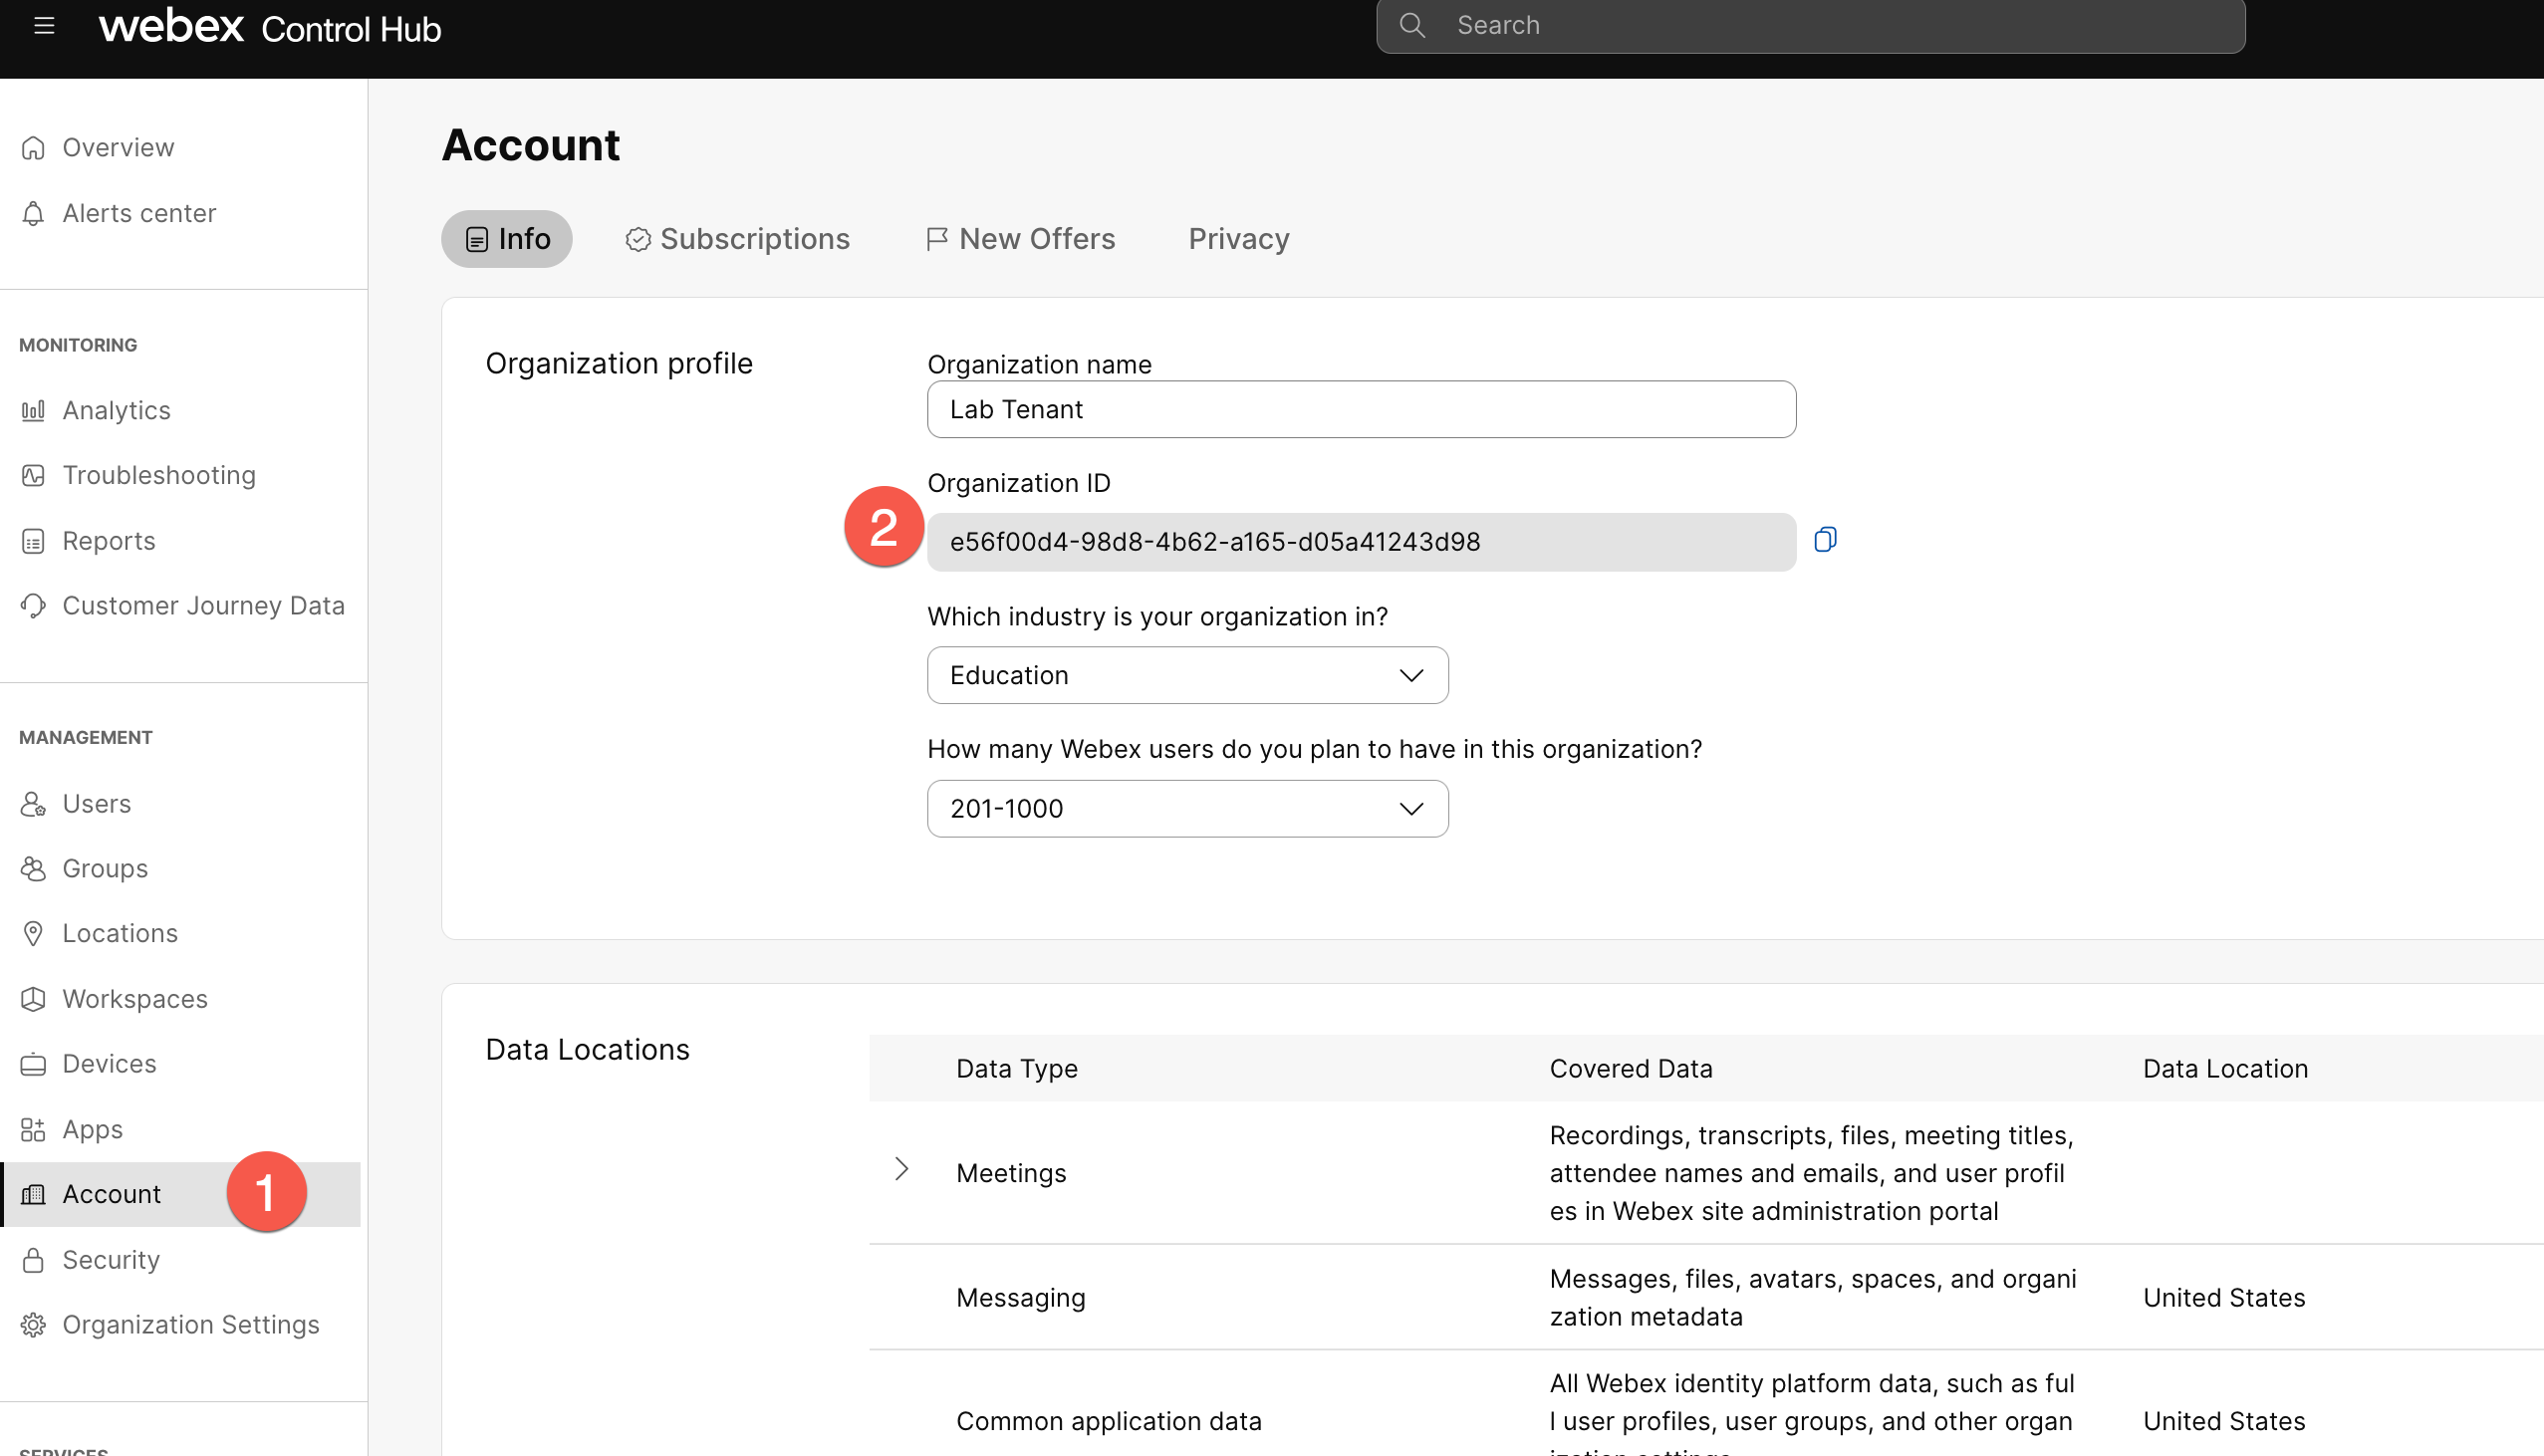
Task: Click the hamburger menu icon
Action: (x=44, y=26)
